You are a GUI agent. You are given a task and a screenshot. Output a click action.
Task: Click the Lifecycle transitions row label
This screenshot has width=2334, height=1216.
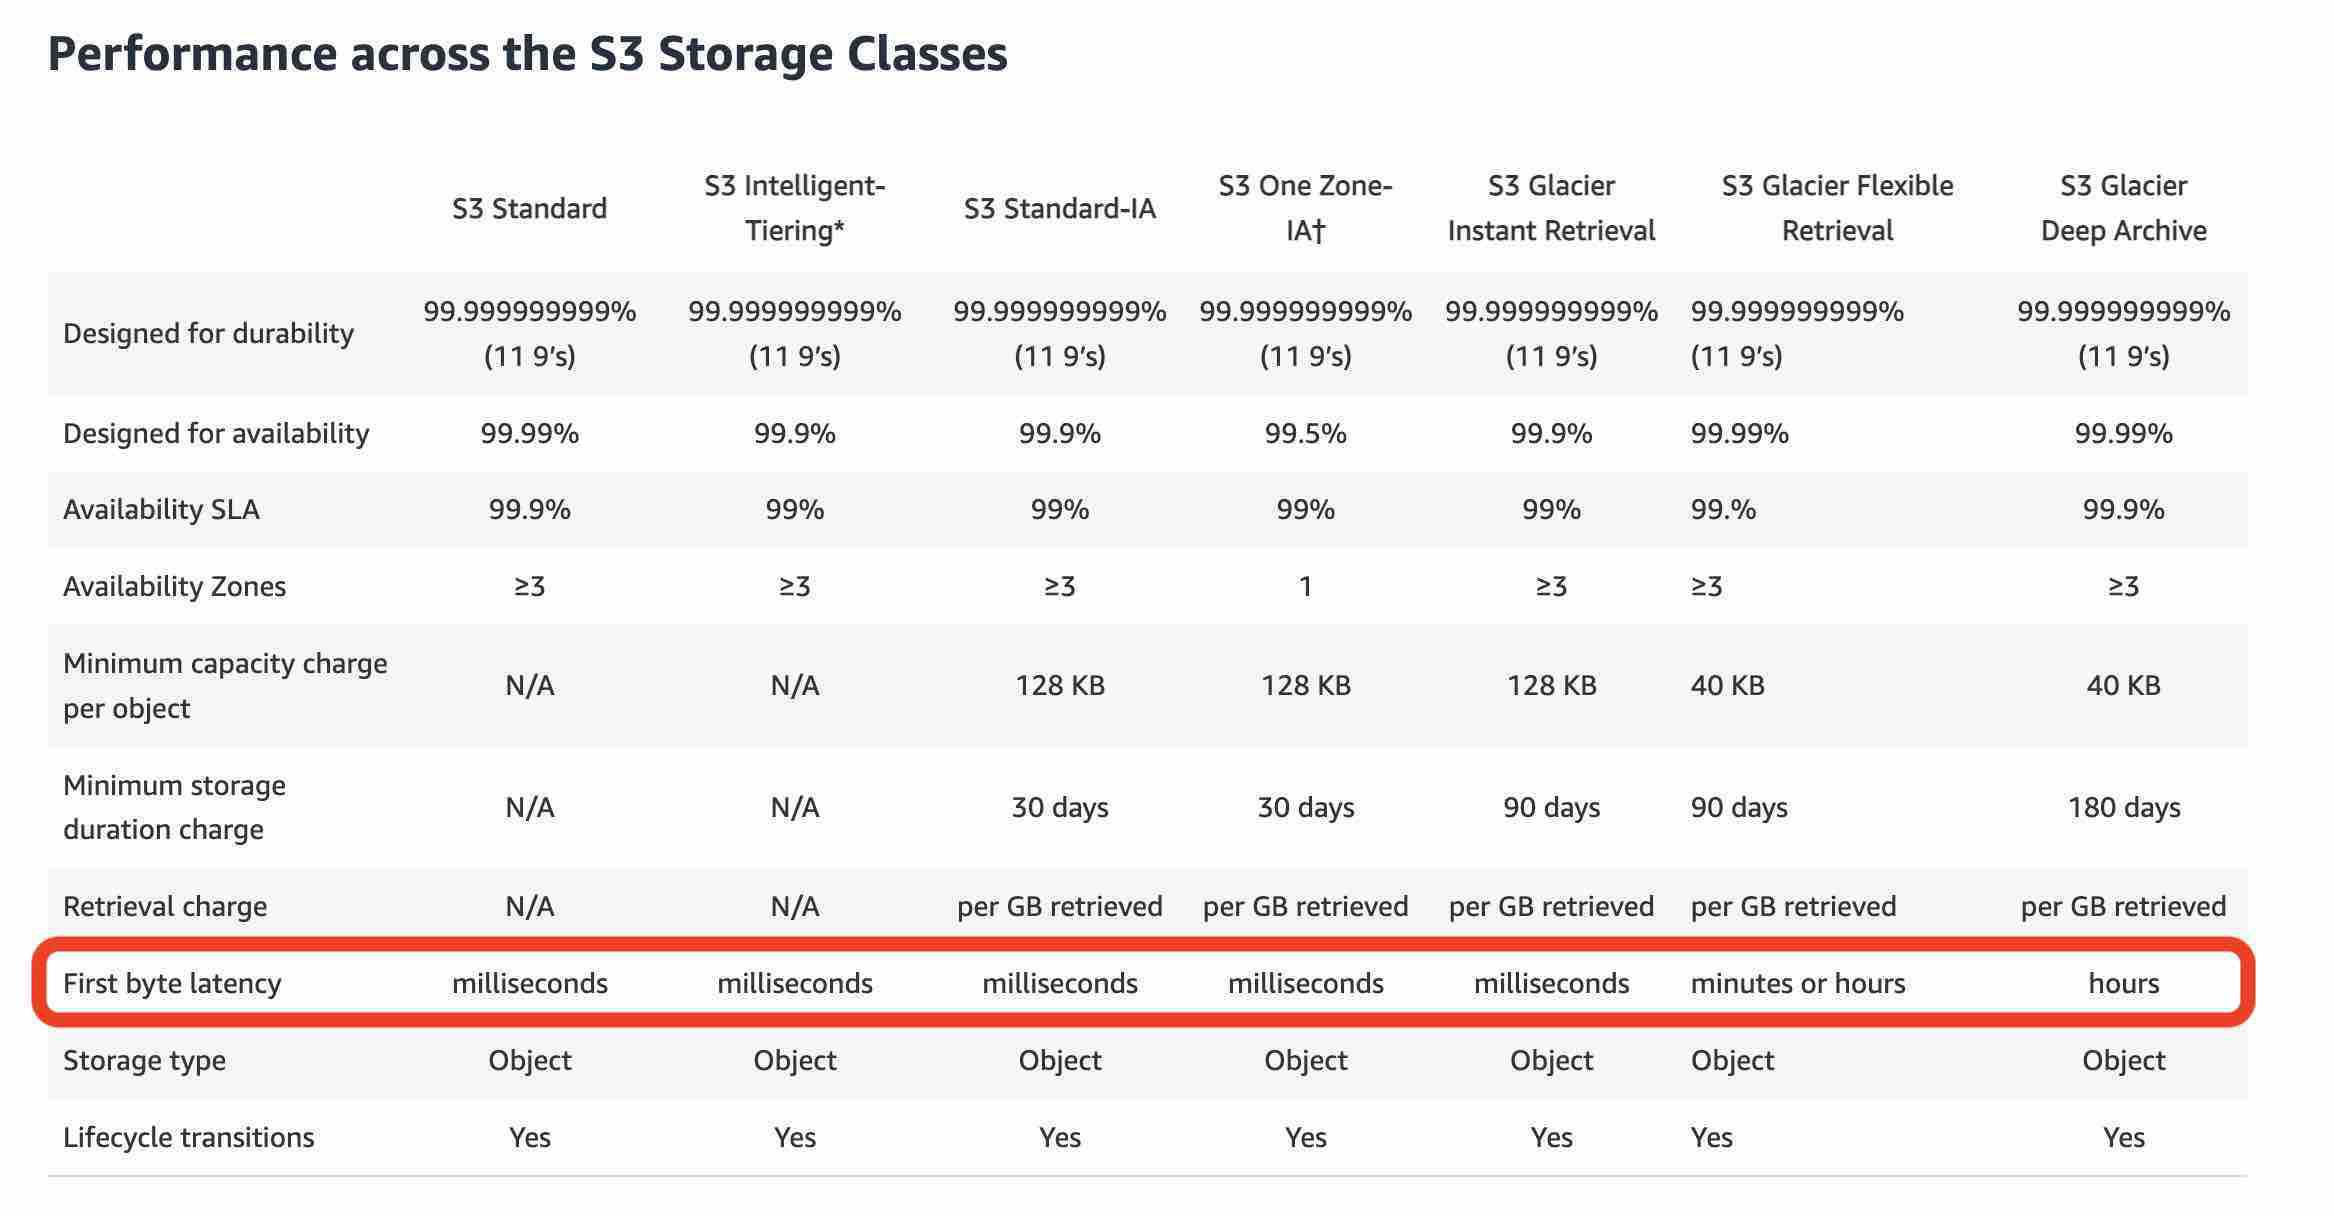pyautogui.click(x=188, y=1137)
